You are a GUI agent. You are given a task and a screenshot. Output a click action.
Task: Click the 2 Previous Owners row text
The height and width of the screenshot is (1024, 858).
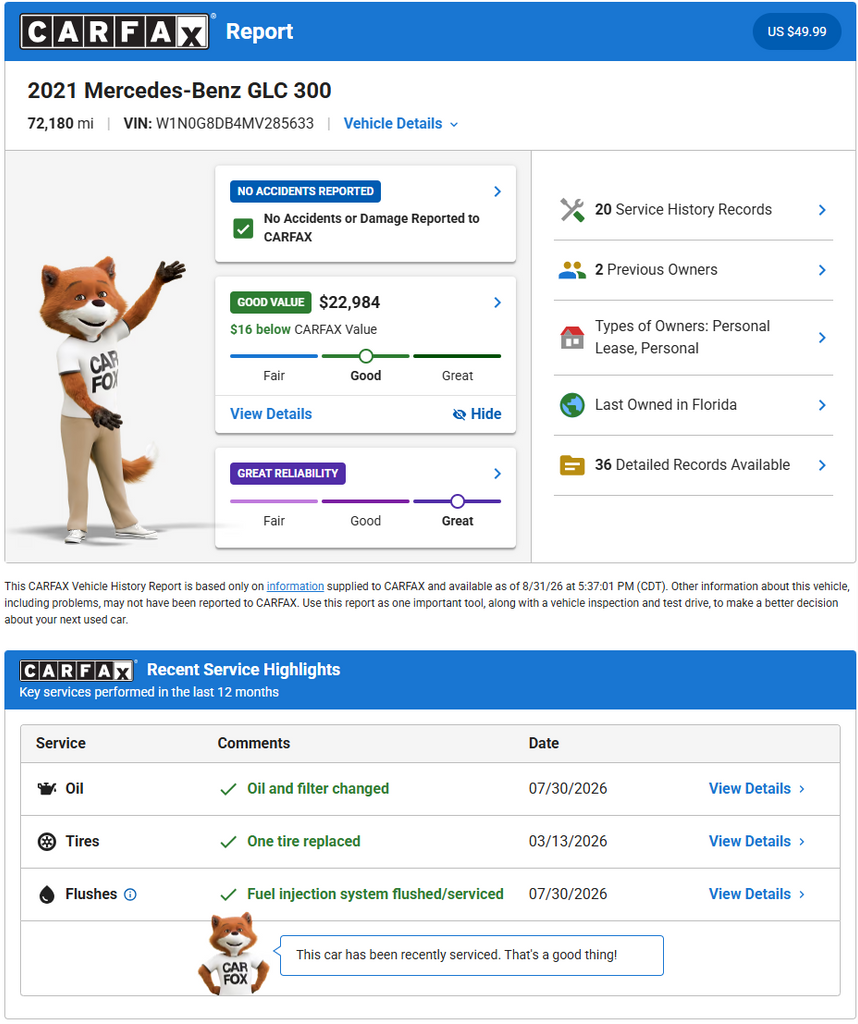click(656, 270)
